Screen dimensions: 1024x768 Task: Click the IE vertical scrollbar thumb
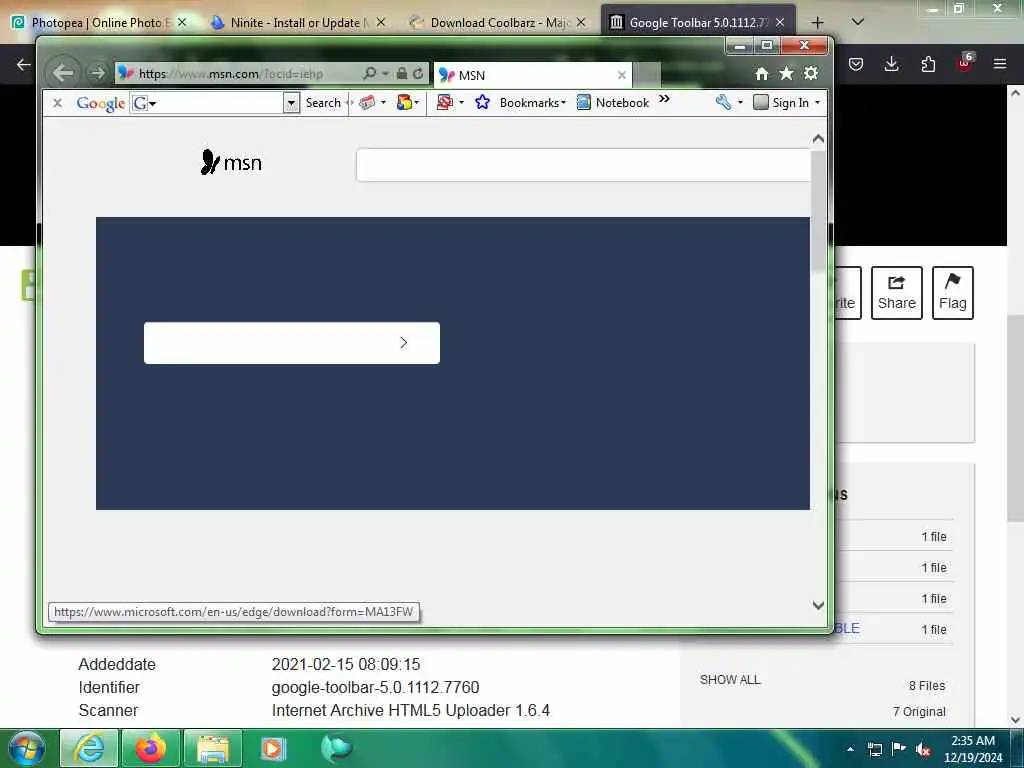pos(818,209)
